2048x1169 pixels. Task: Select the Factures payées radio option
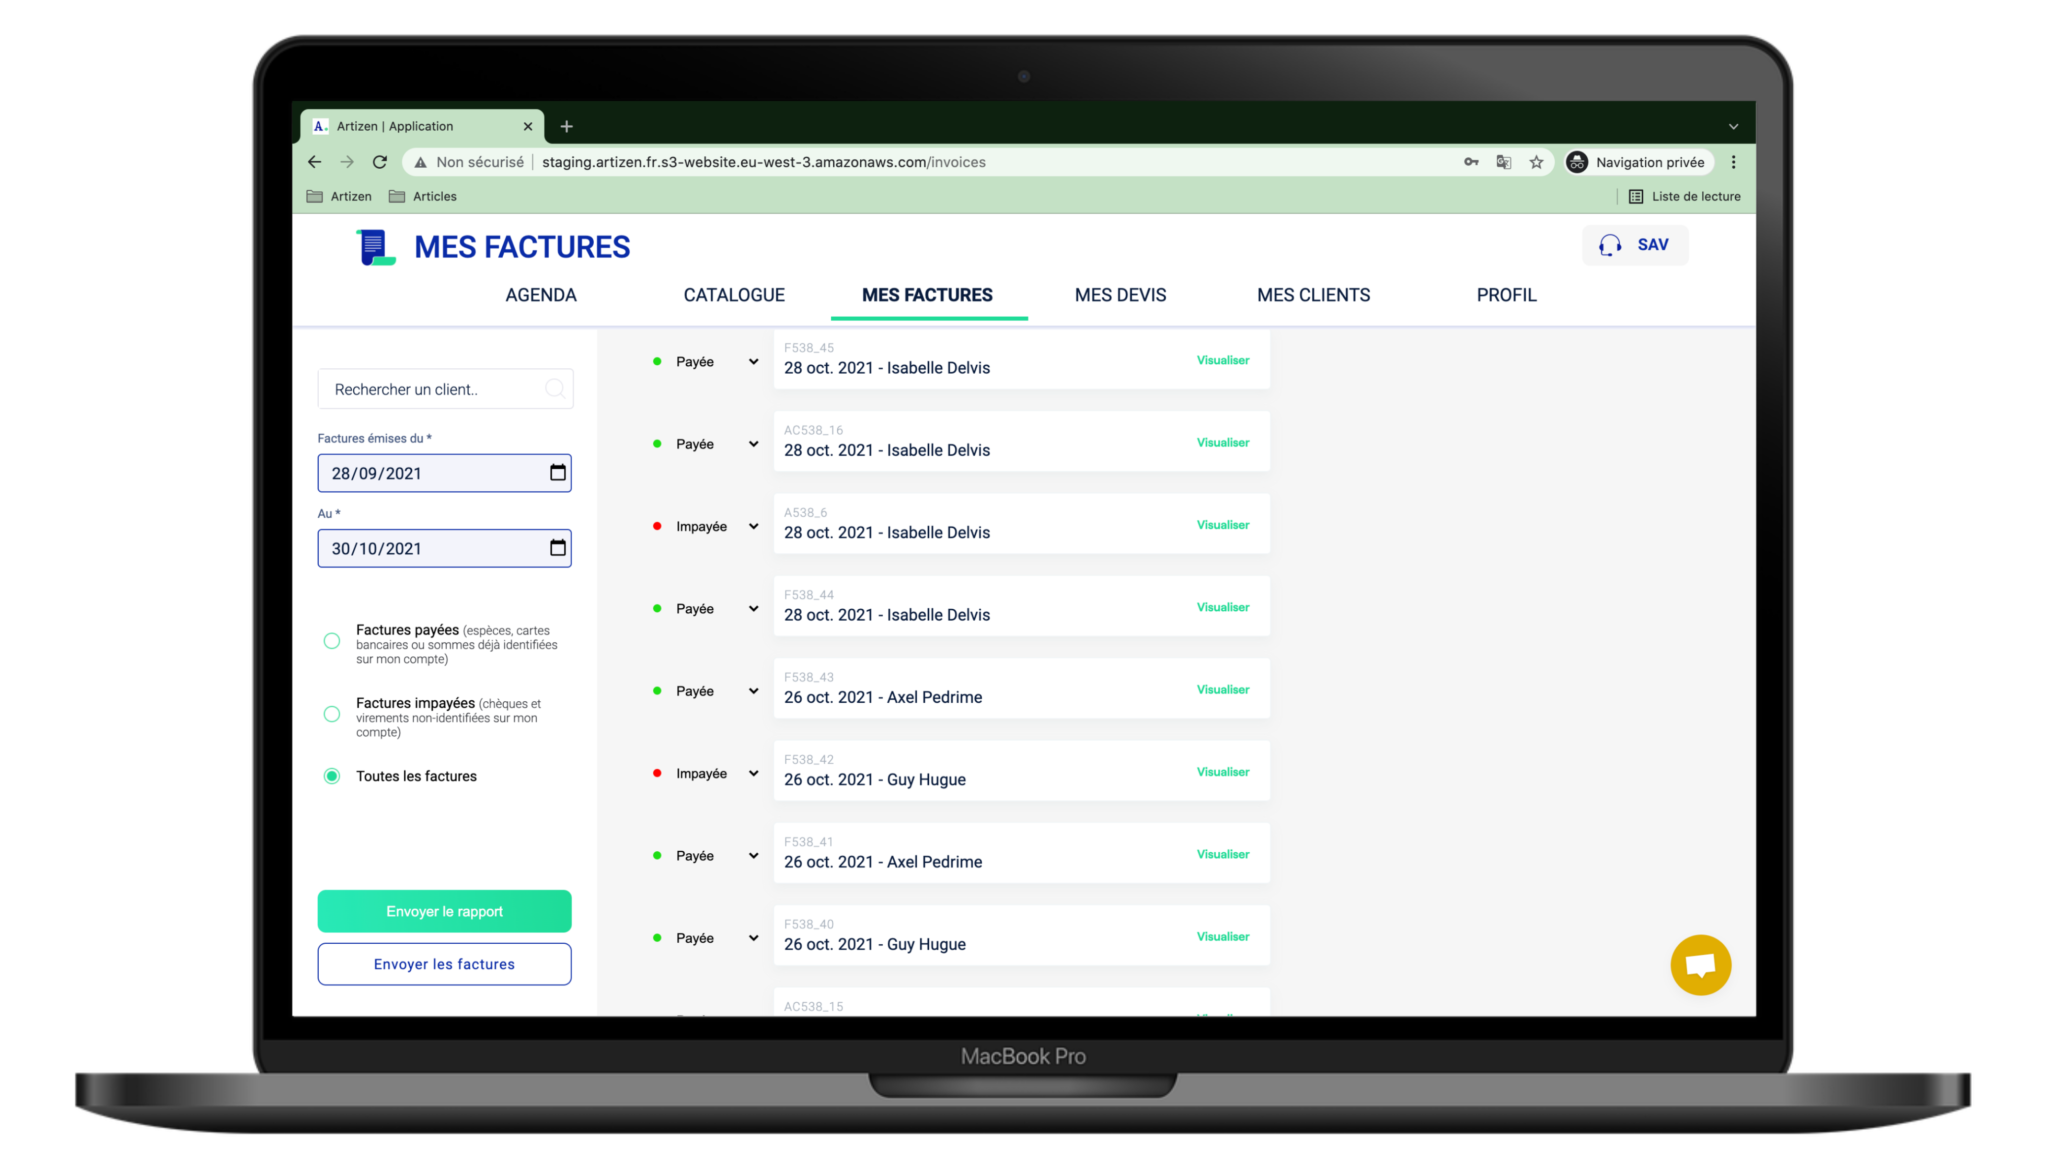point(332,641)
